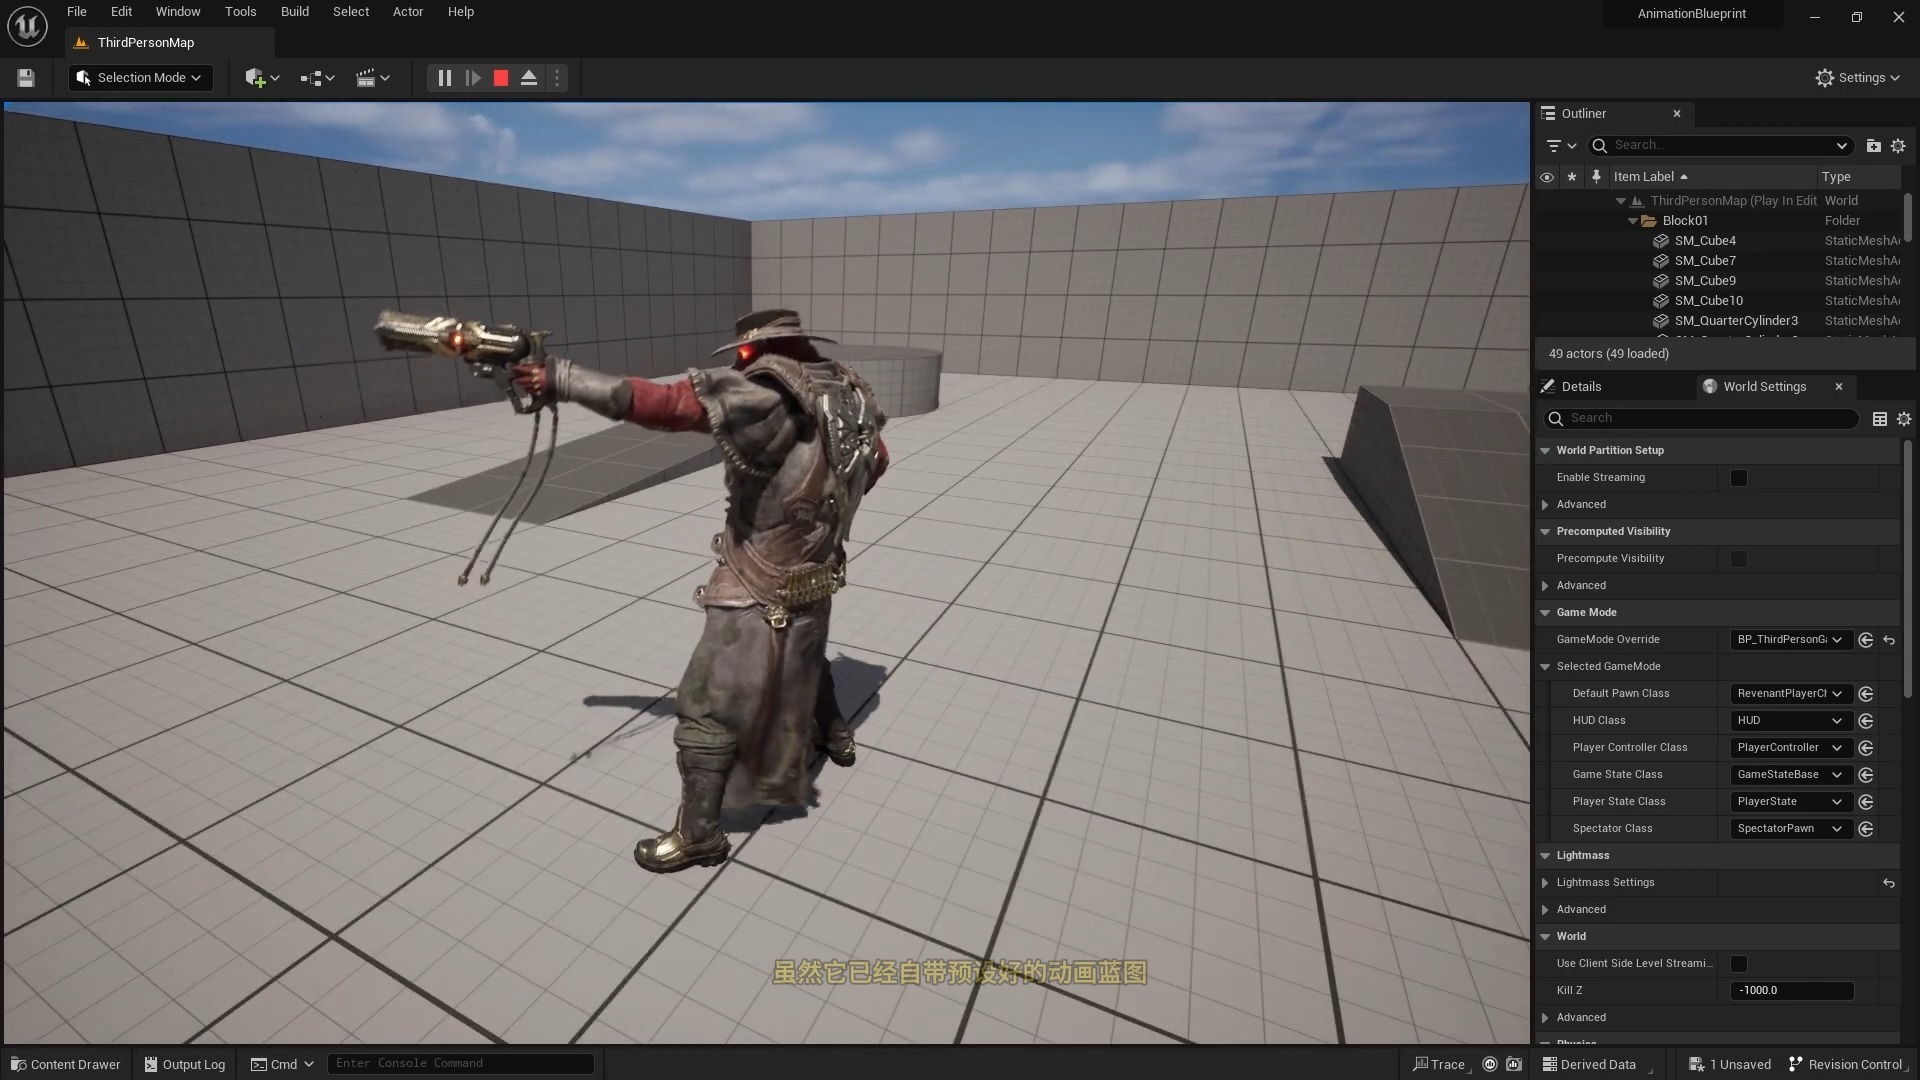Open Revision Control menu
Viewport: 1920px width, 1080px height.
point(1847,1065)
